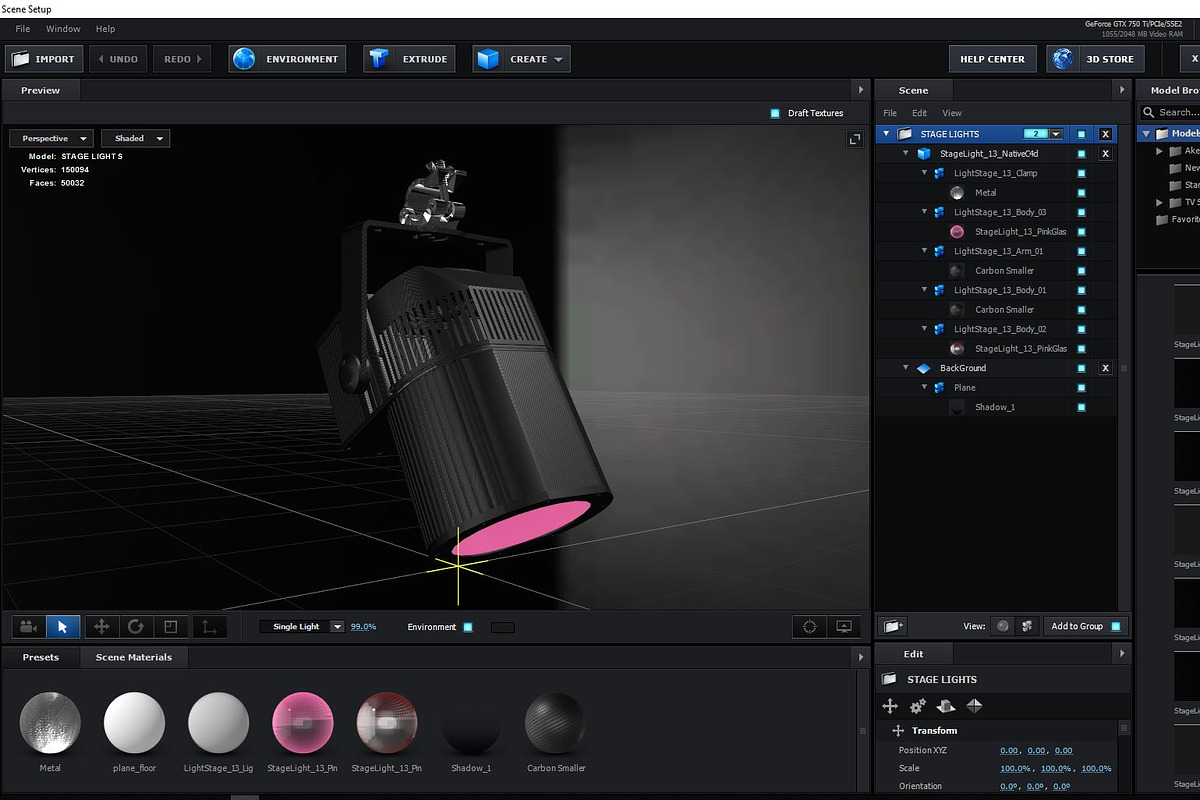
Task: Toggle the Environment checkbox
Action: click(468, 627)
